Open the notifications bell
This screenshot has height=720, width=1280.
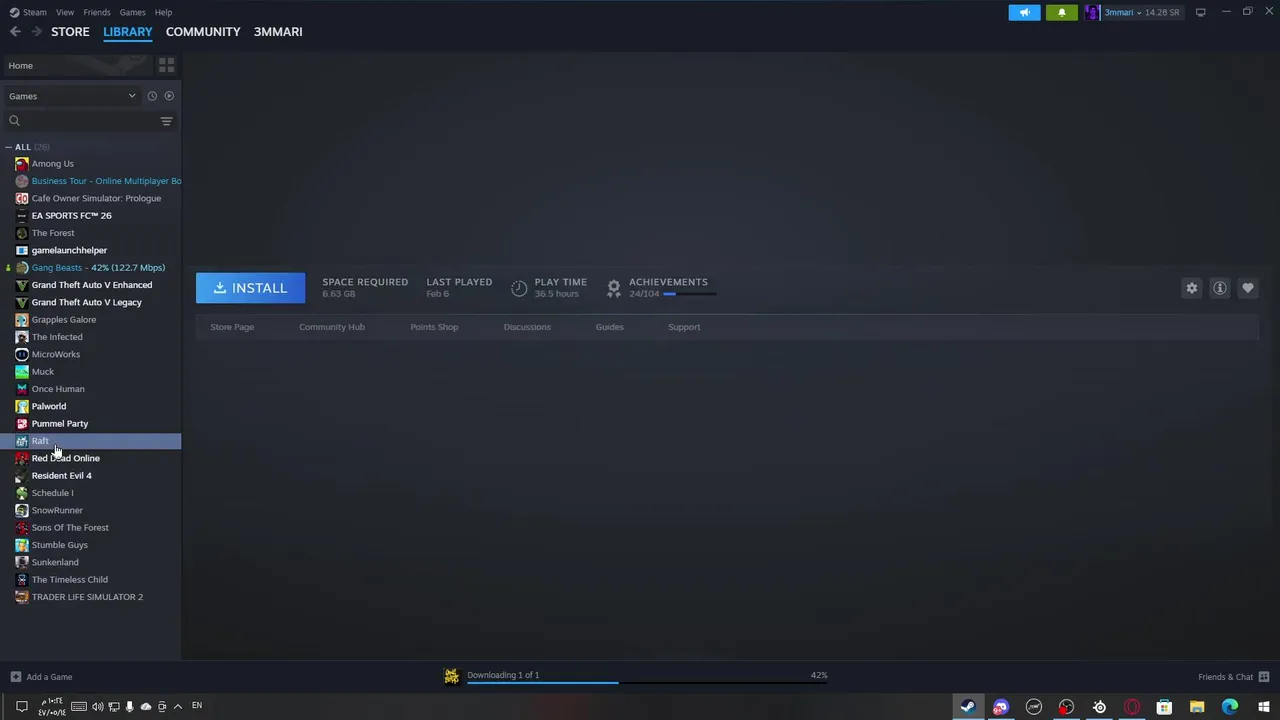tap(1062, 12)
